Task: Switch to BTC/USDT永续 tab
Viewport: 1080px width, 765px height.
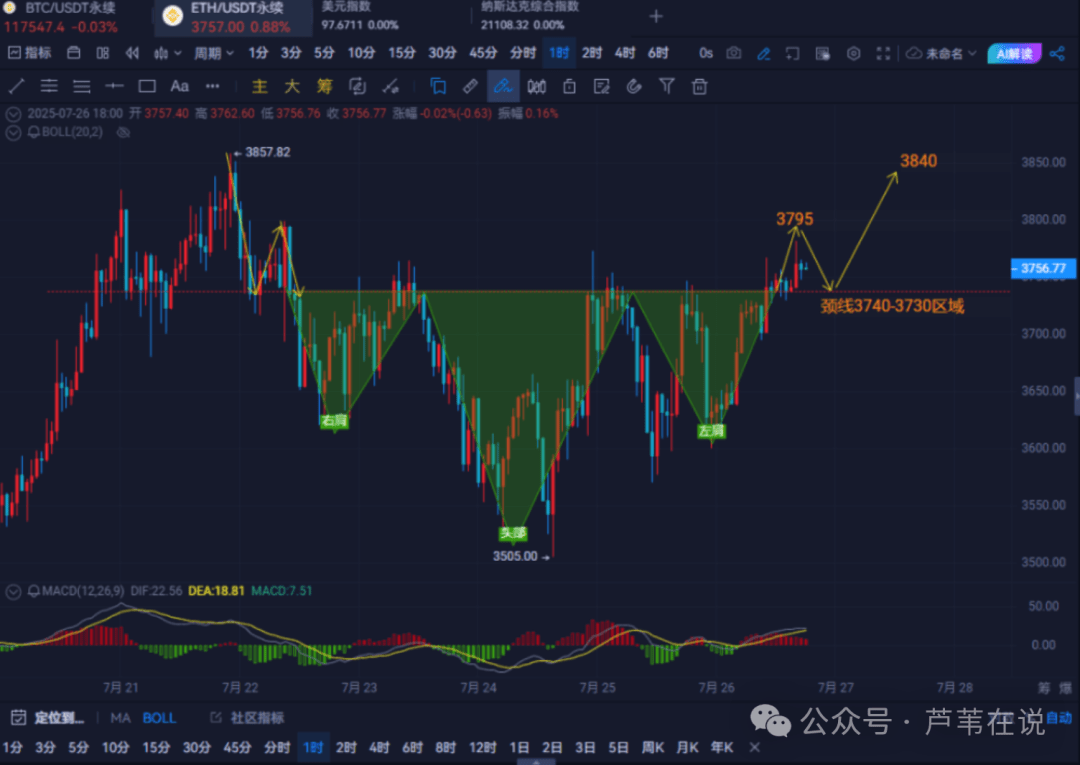Action: pos(71,17)
